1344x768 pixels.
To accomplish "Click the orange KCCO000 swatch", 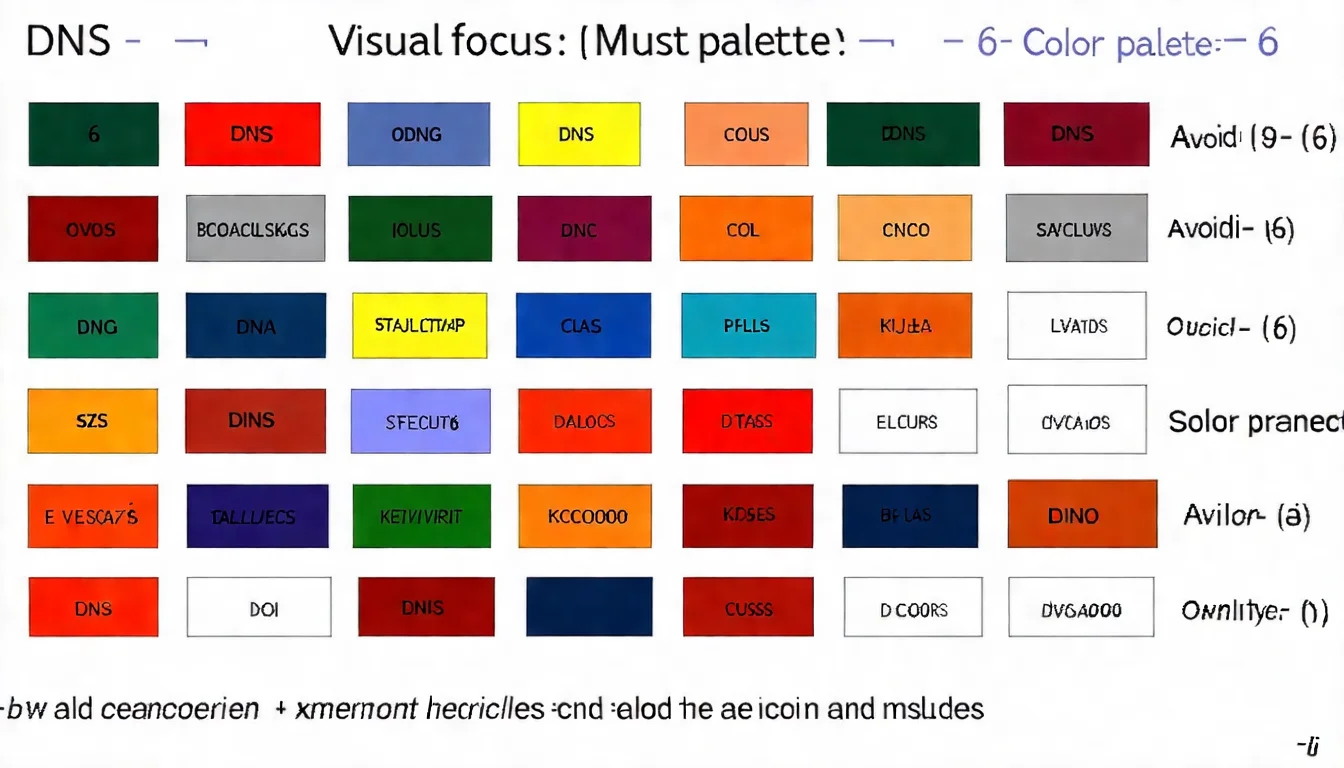I will [585, 516].
